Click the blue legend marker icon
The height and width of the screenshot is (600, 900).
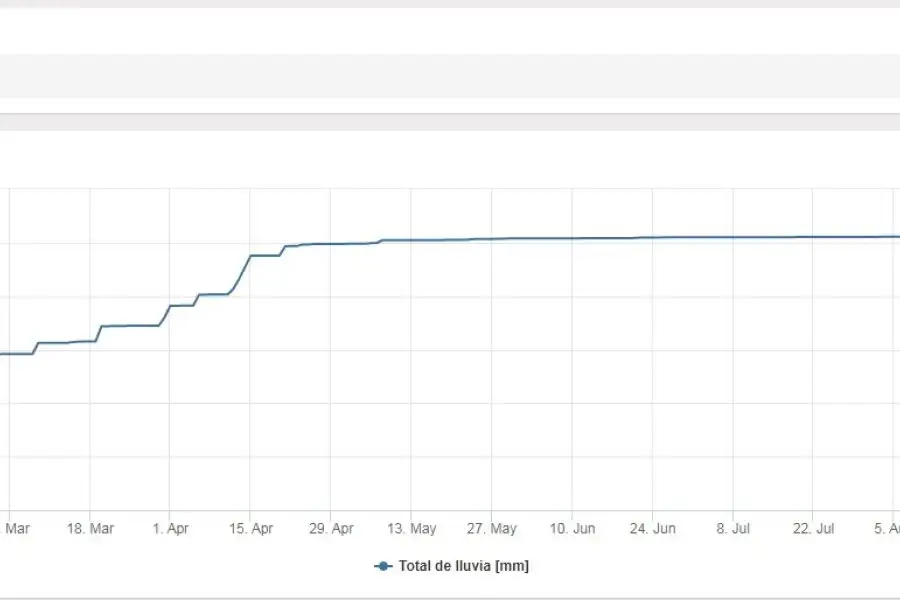pyautogui.click(x=383, y=566)
